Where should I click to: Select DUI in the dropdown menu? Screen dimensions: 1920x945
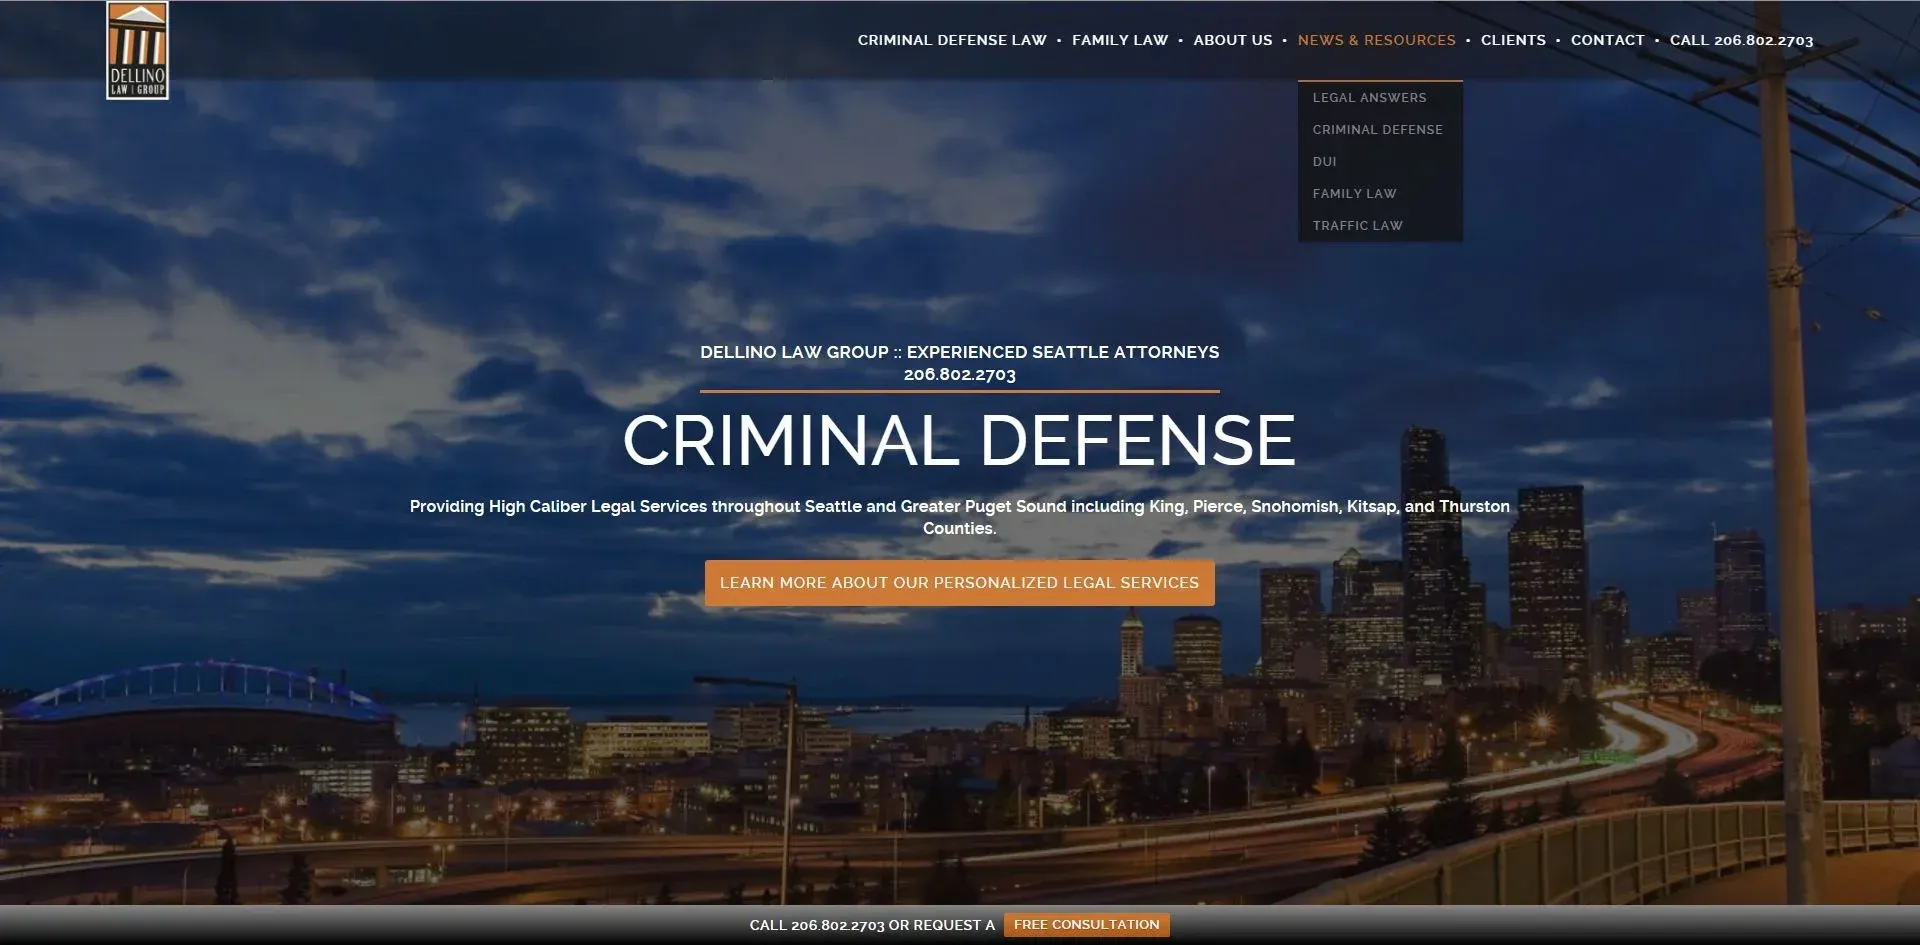click(1324, 161)
